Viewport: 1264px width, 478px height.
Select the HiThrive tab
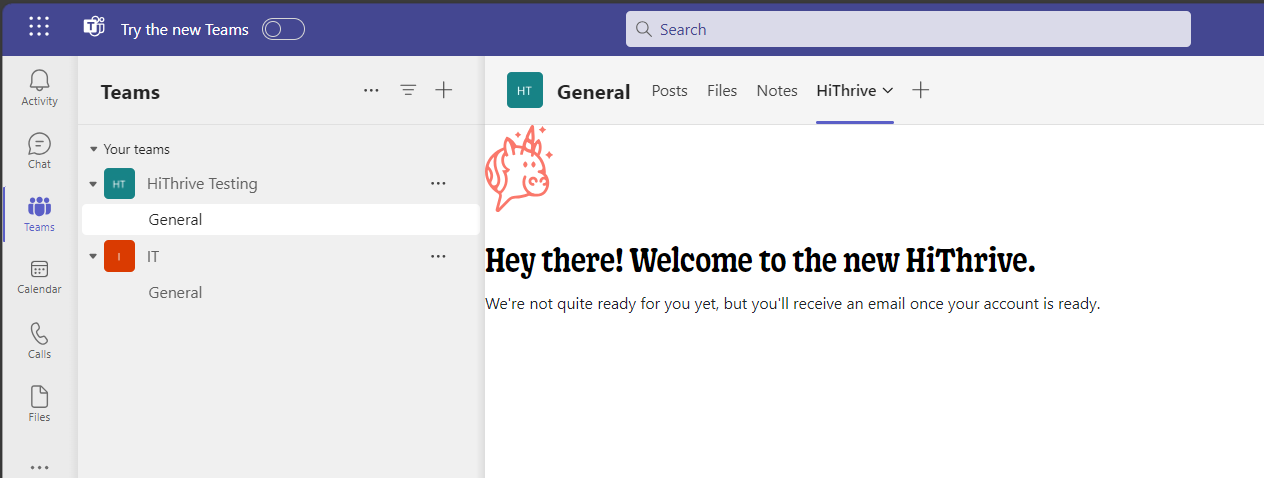pos(846,90)
